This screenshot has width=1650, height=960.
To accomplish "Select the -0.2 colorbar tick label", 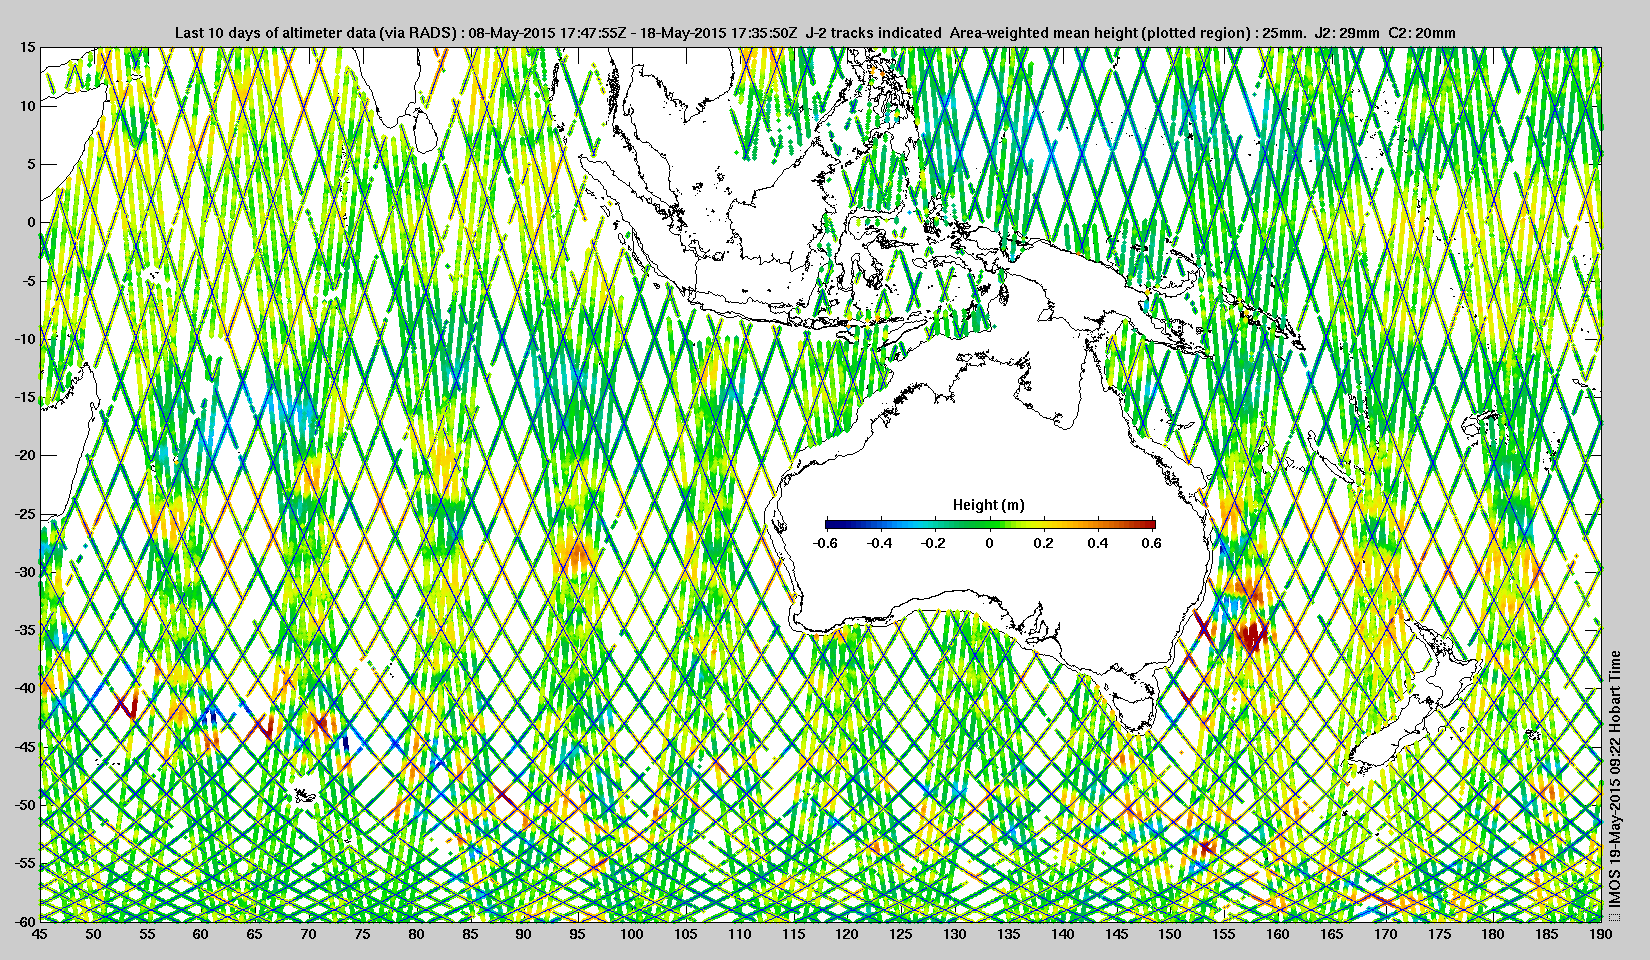I will click(x=934, y=543).
